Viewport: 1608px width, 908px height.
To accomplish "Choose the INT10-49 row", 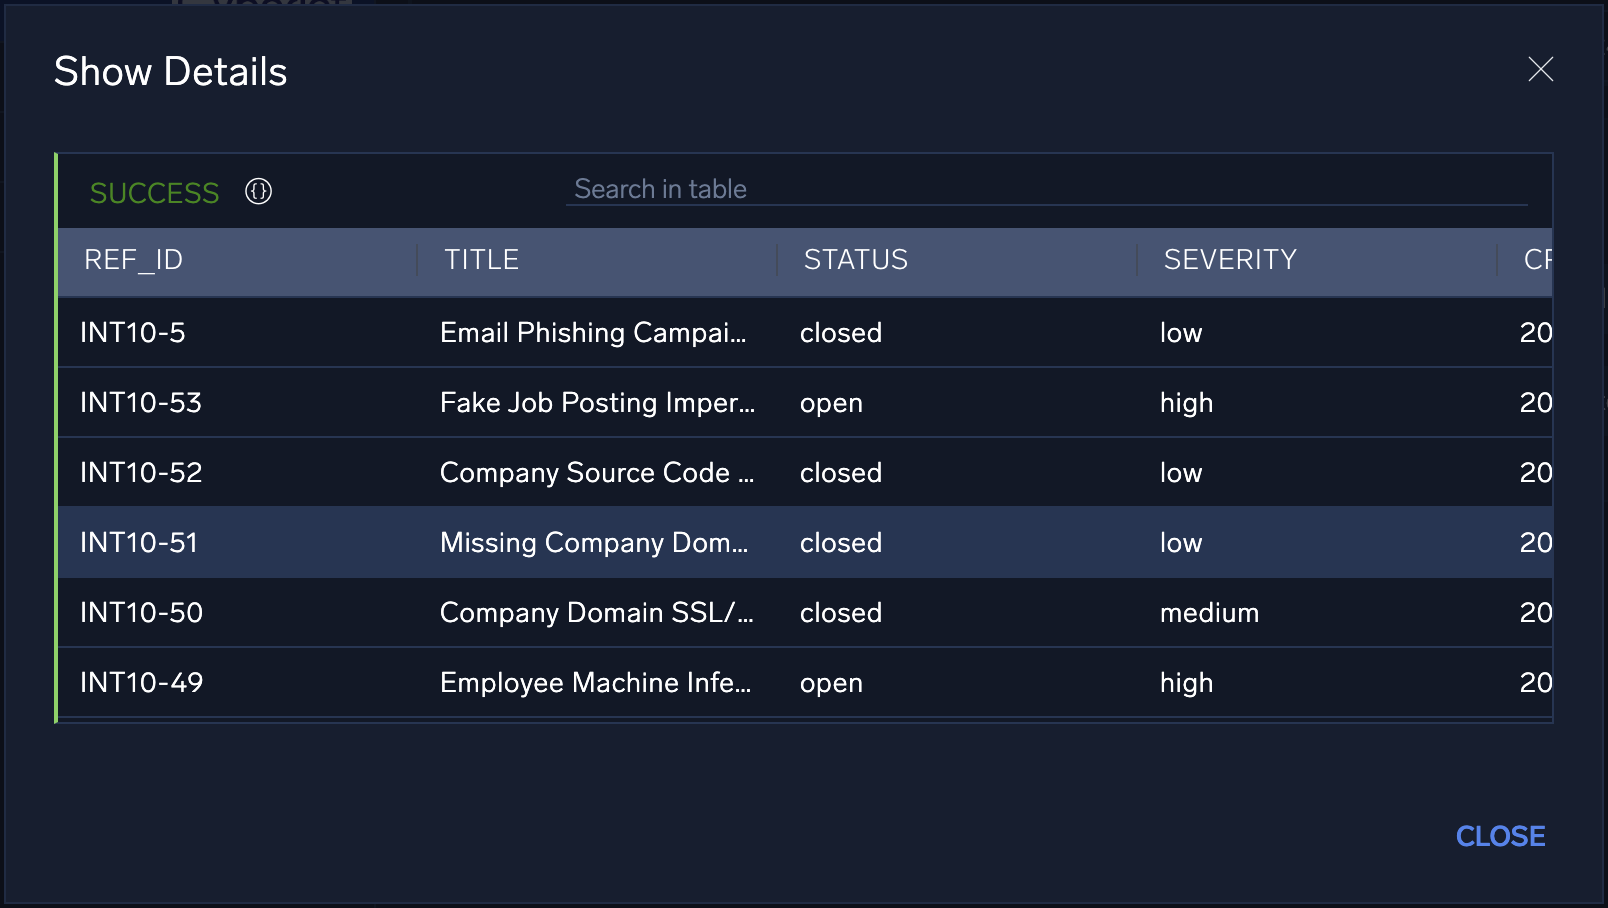I will (x=141, y=683).
